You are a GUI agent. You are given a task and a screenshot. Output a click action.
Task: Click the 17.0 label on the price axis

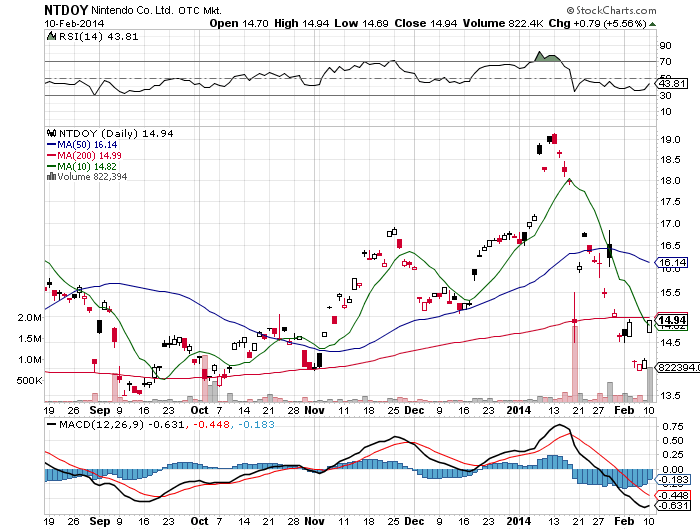pos(670,224)
